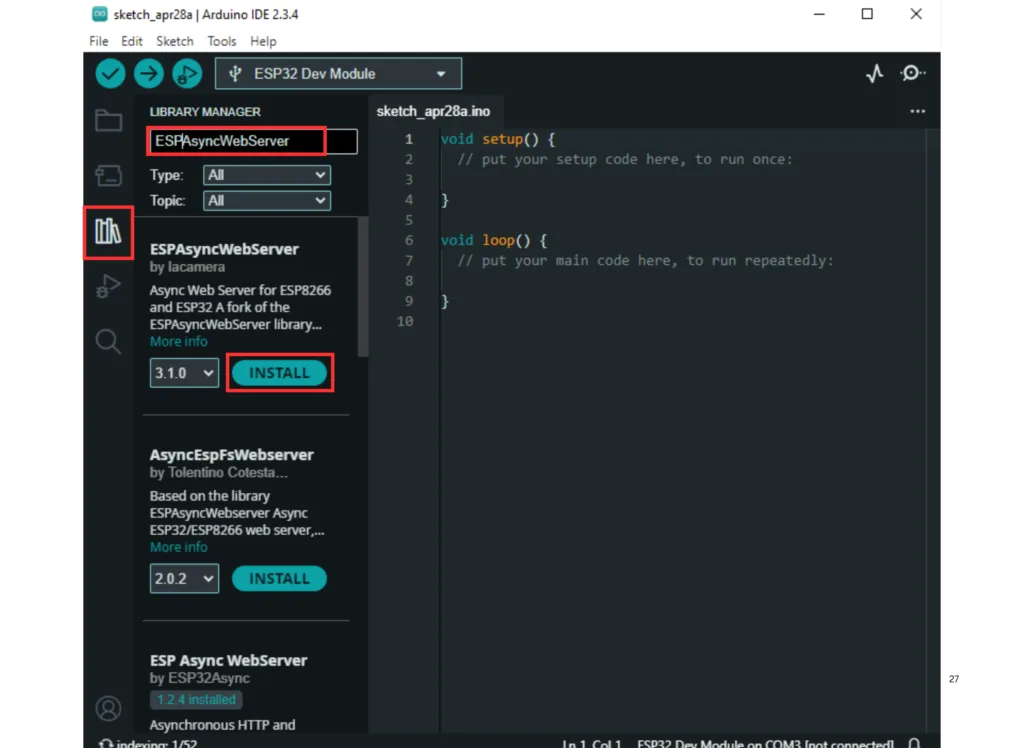This screenshot has width=1024, height=748.
Task: Open the Boards Manager sidebar icon
Action: click(108, 177)
